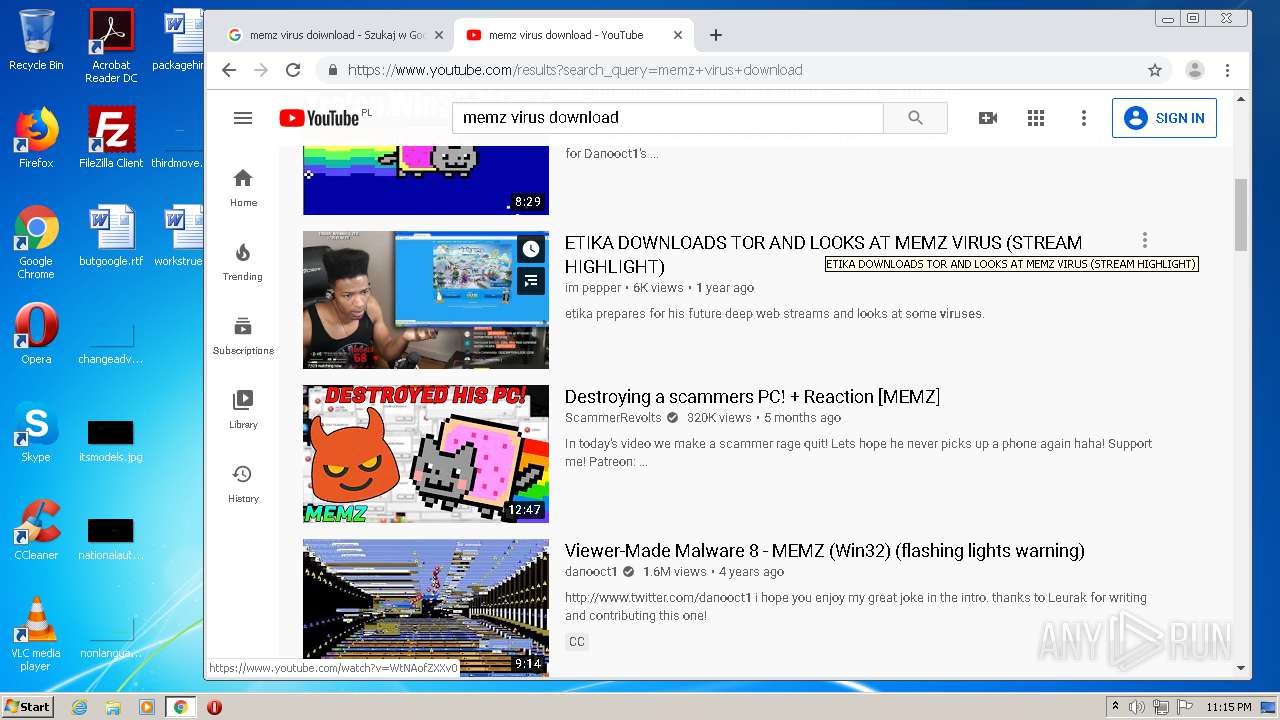Image resolution: width=1280 pixels, height=720 pixels.
Task: Open the danooct1 channel link
Action: click(591, 572)
